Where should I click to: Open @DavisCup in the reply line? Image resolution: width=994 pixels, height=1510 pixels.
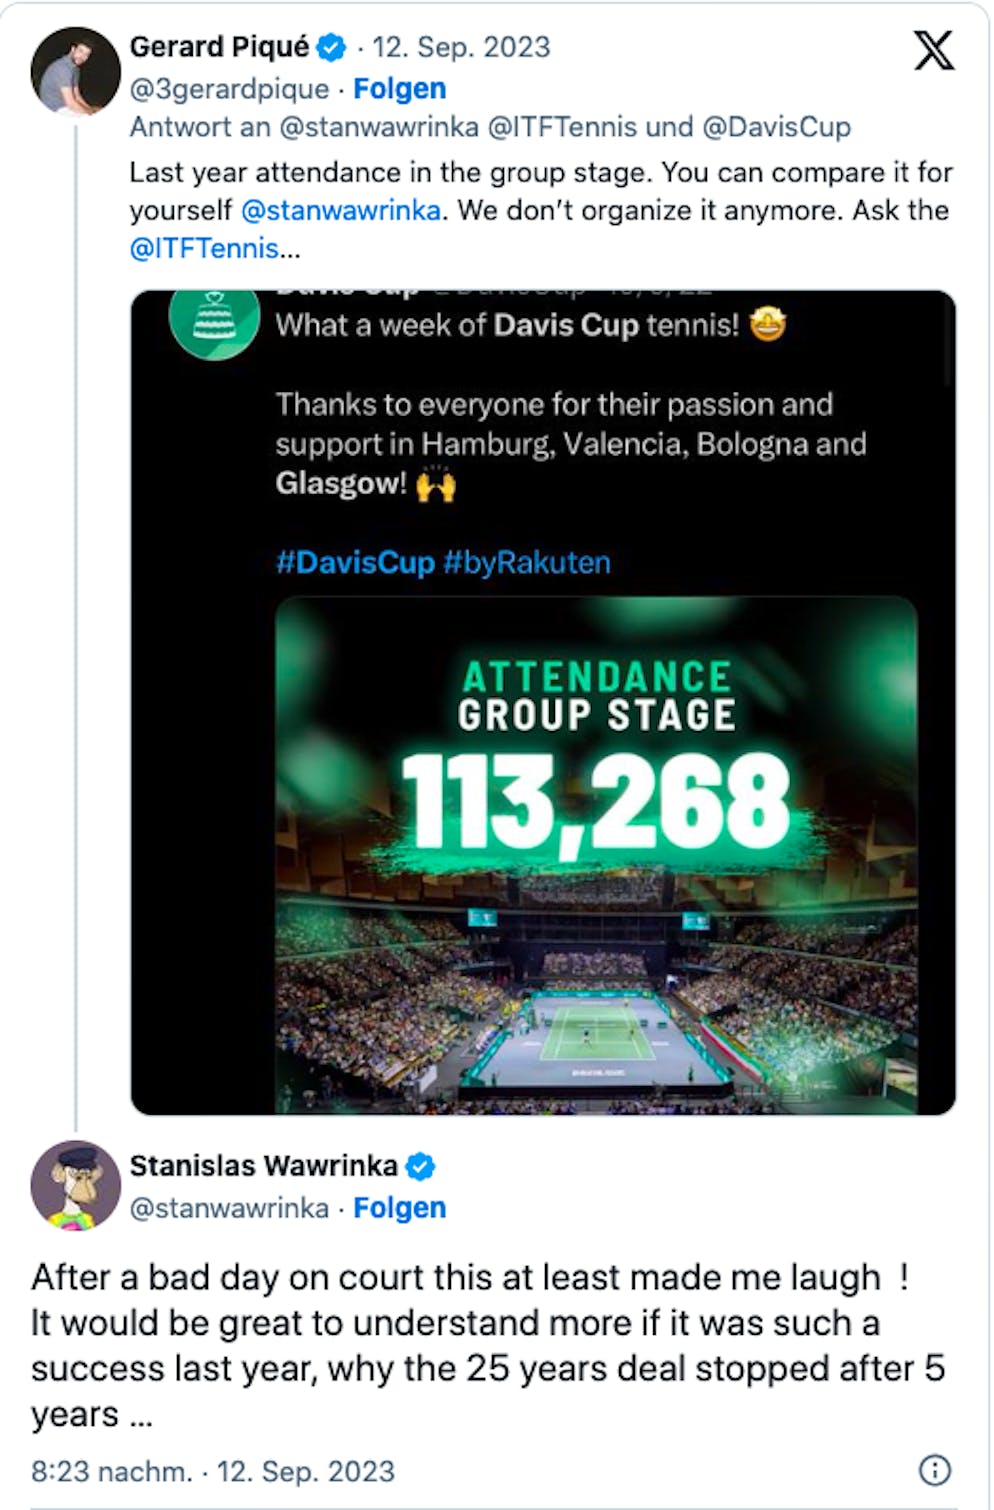point(776,127)
